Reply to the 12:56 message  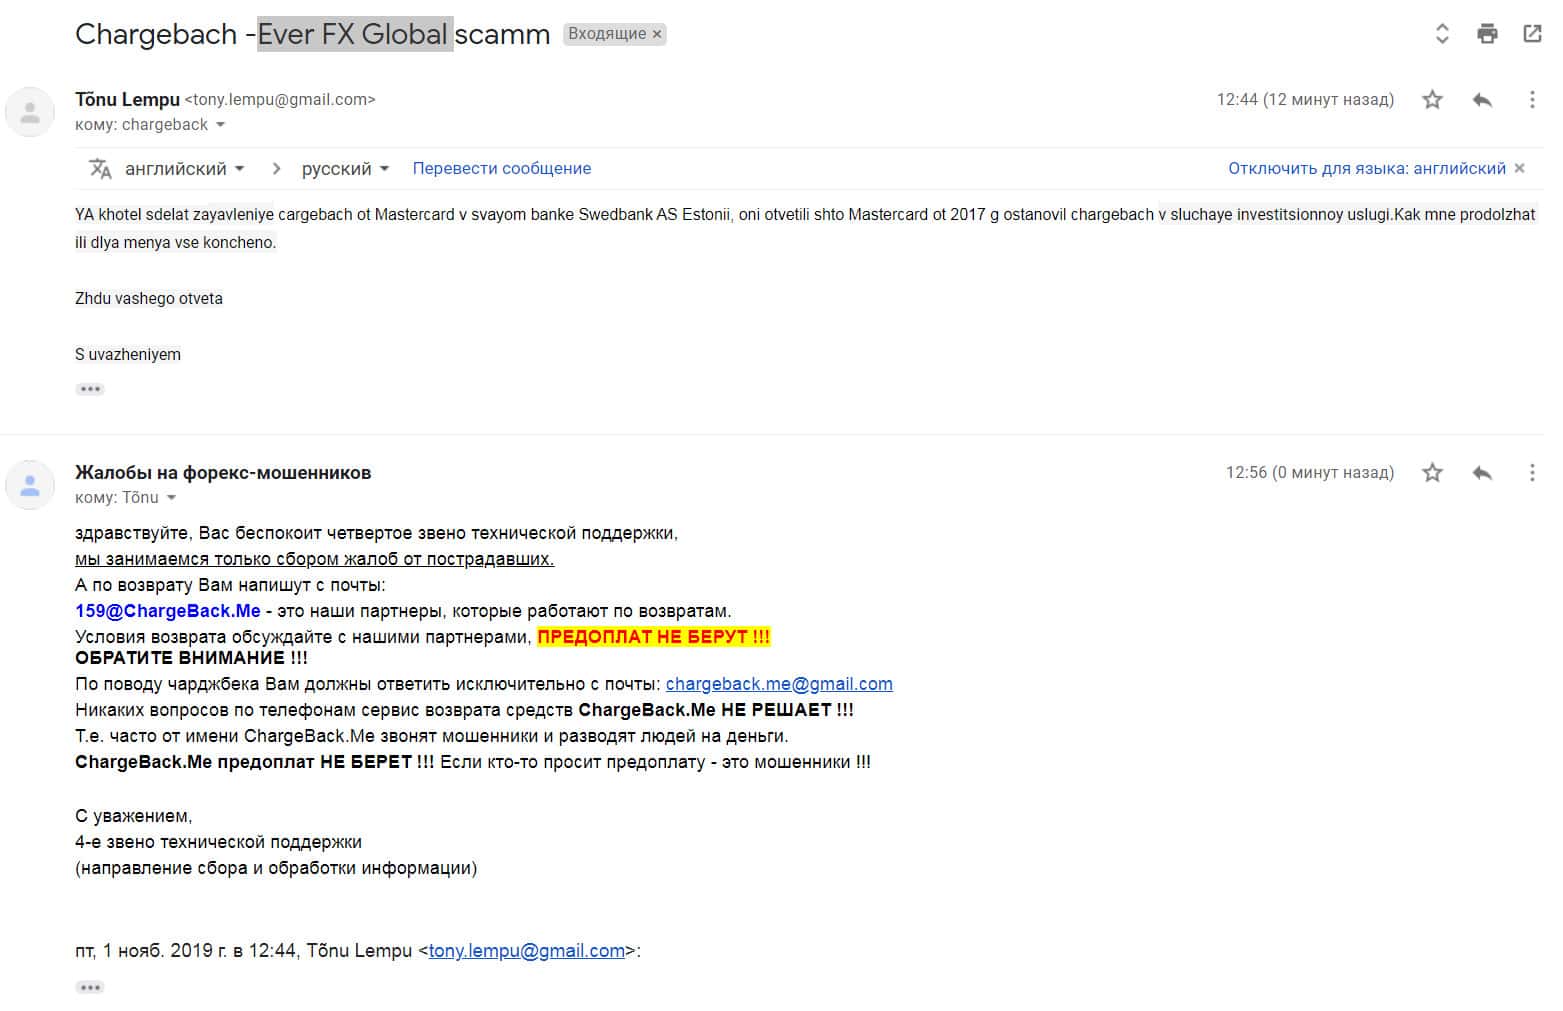pyautogui.click(x=1482, y=473)
